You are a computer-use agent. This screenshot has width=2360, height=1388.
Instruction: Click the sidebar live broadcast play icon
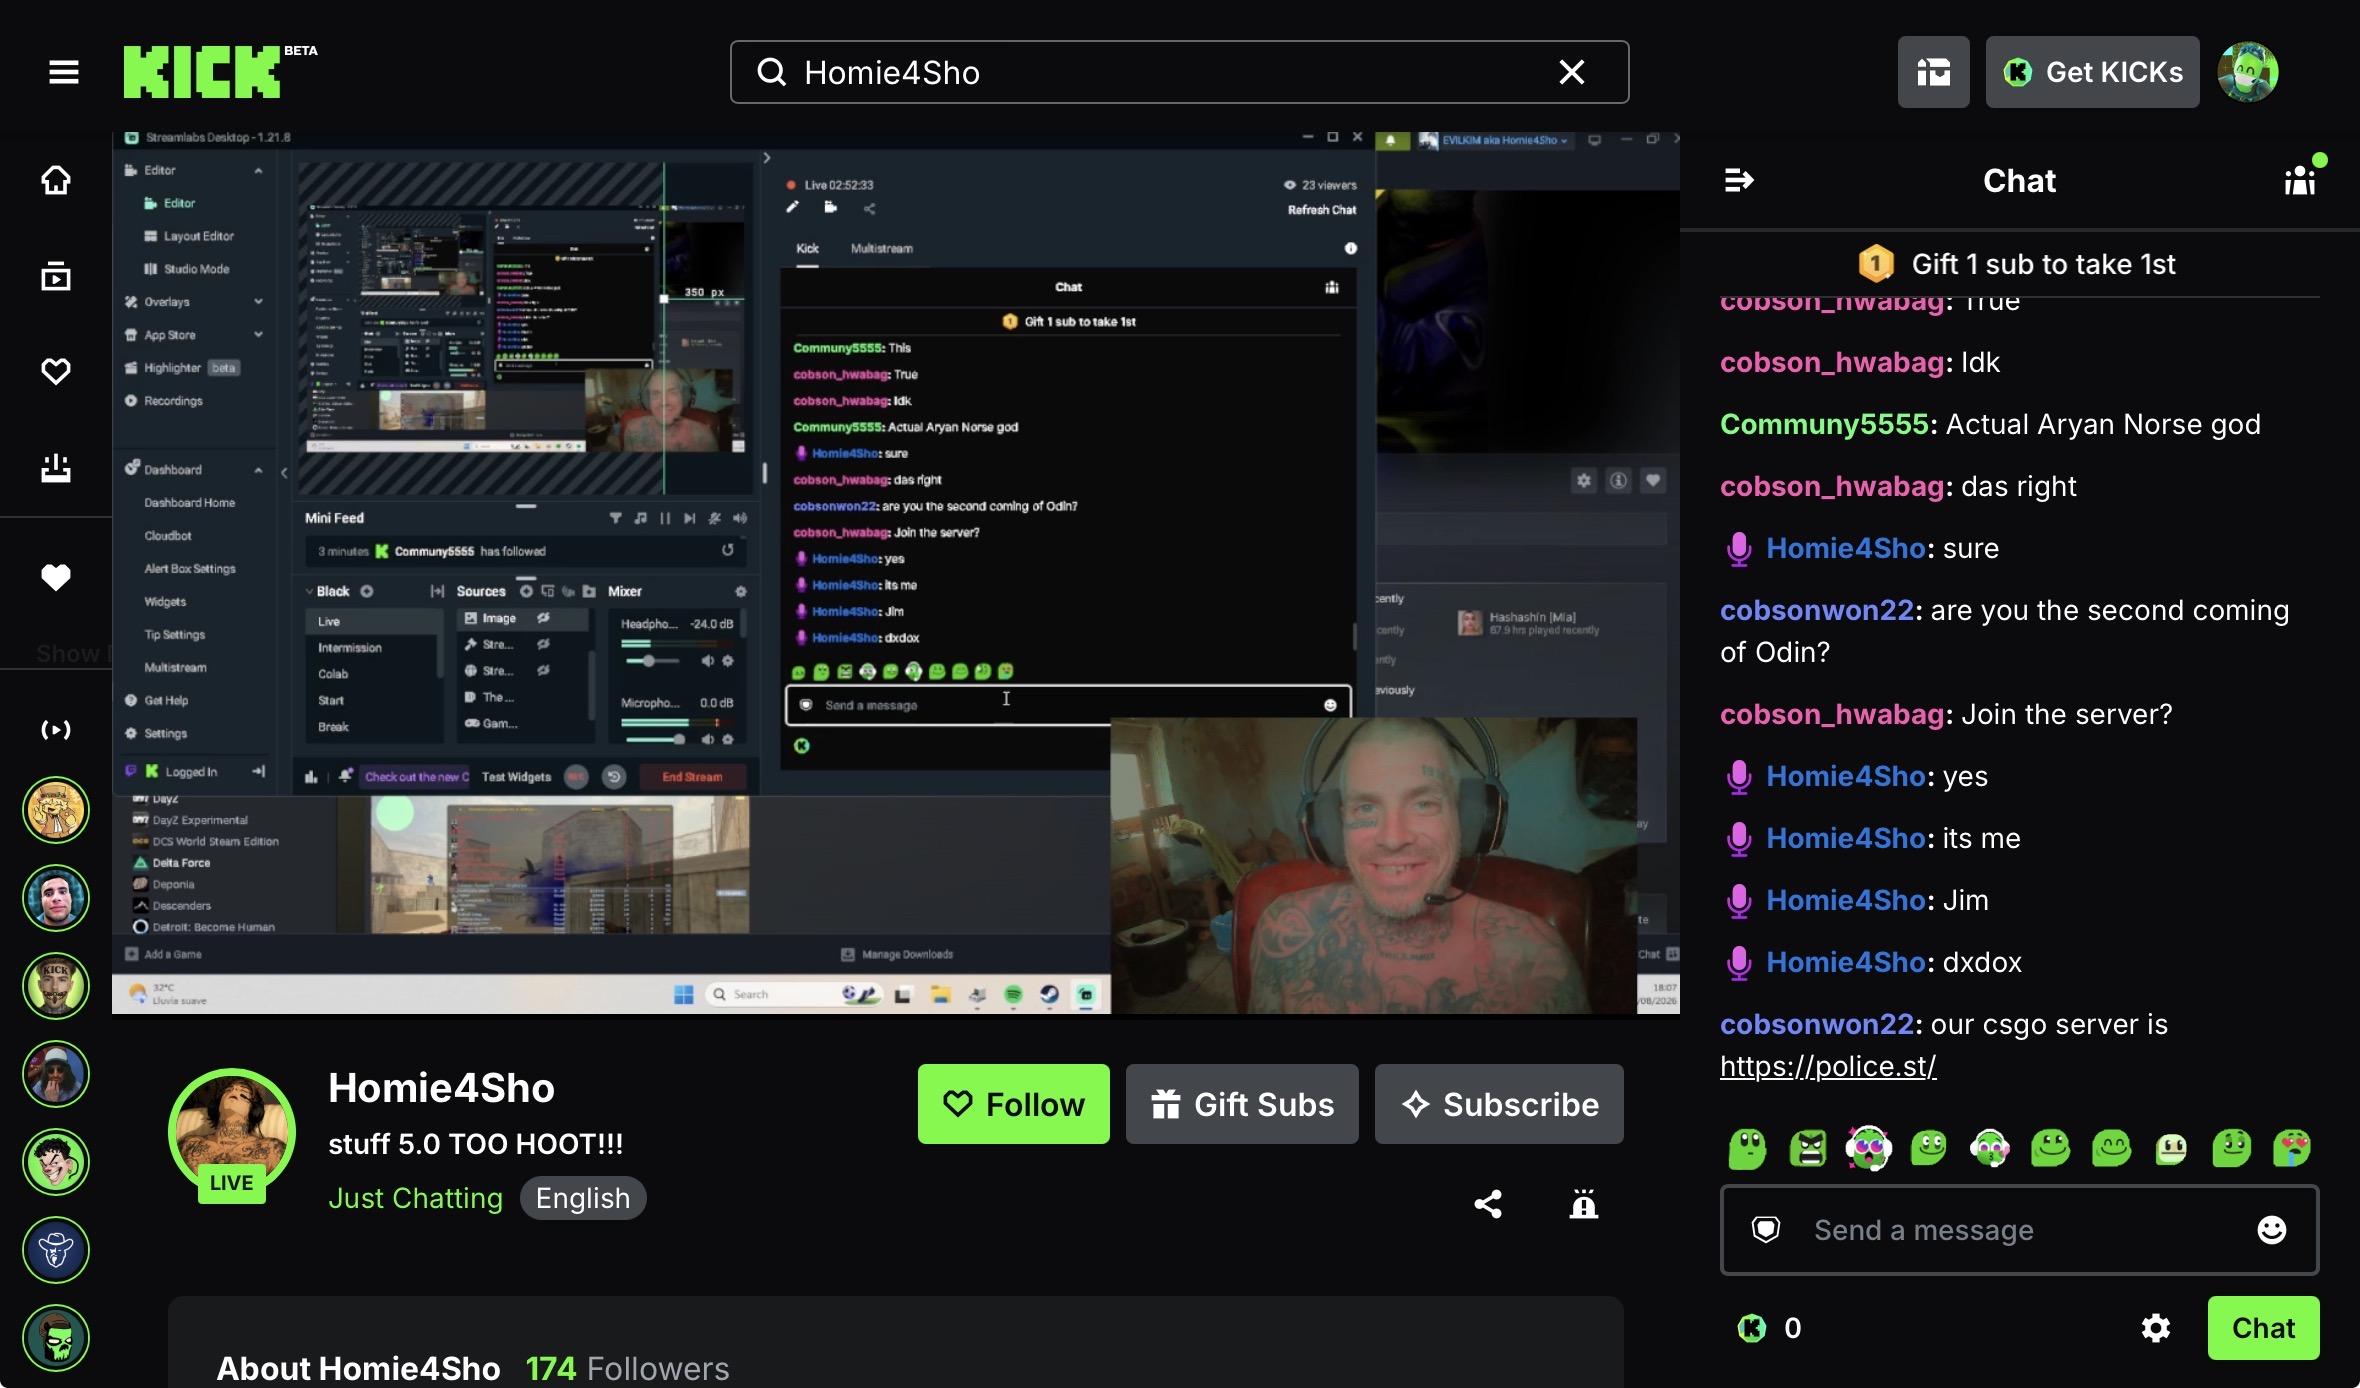point(56,730)
